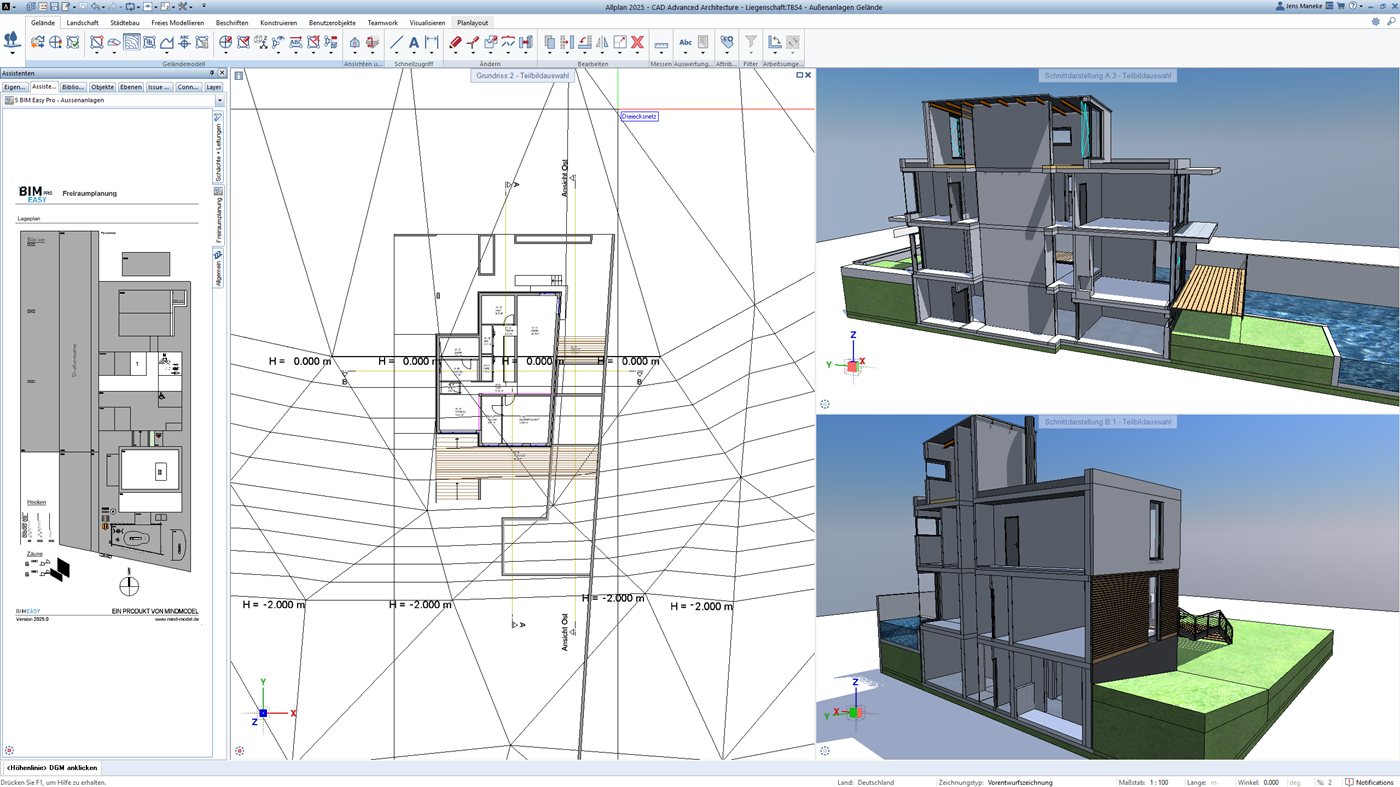The width and height of the screenshot is (1400, 787).
Task: Click Schnittdarstellung A:3 - Teilbildauswahl label
Action: click(1108, 75)
